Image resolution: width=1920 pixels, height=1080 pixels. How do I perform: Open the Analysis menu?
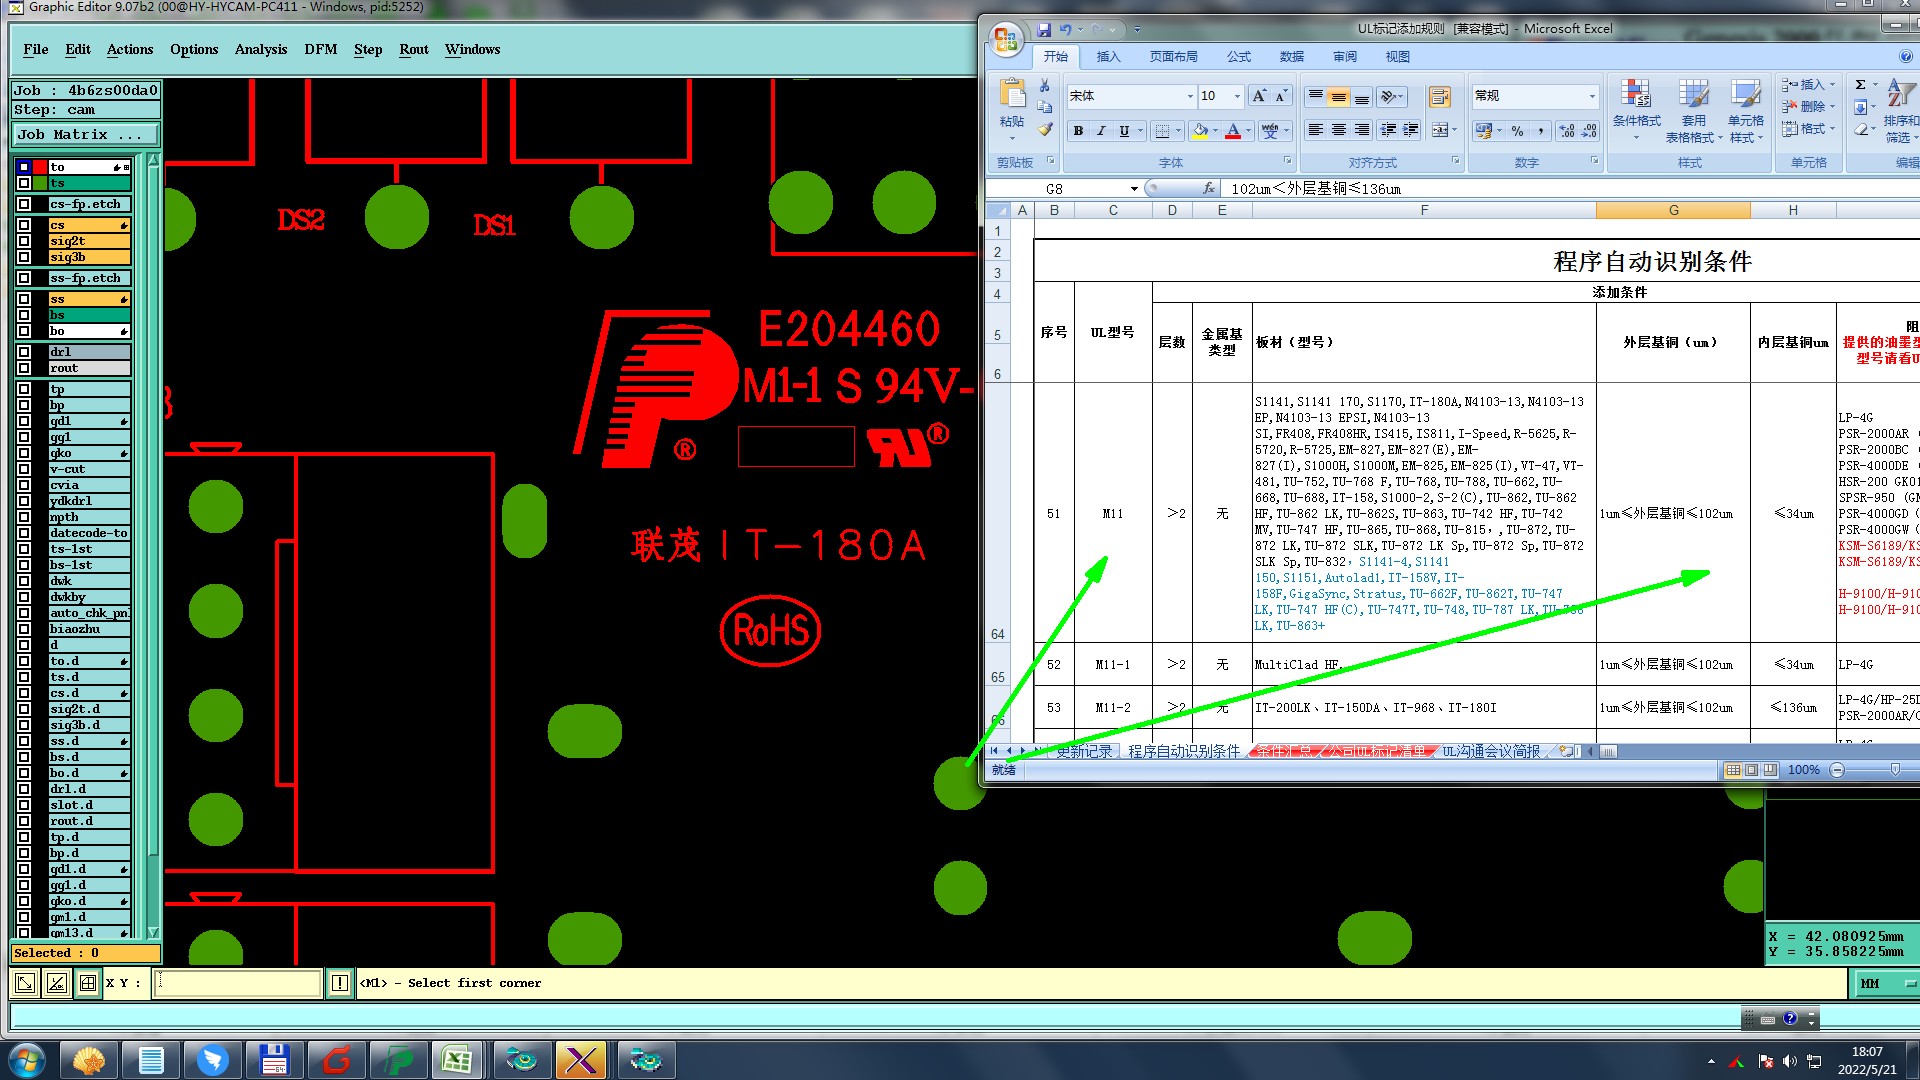pos(260,49)
